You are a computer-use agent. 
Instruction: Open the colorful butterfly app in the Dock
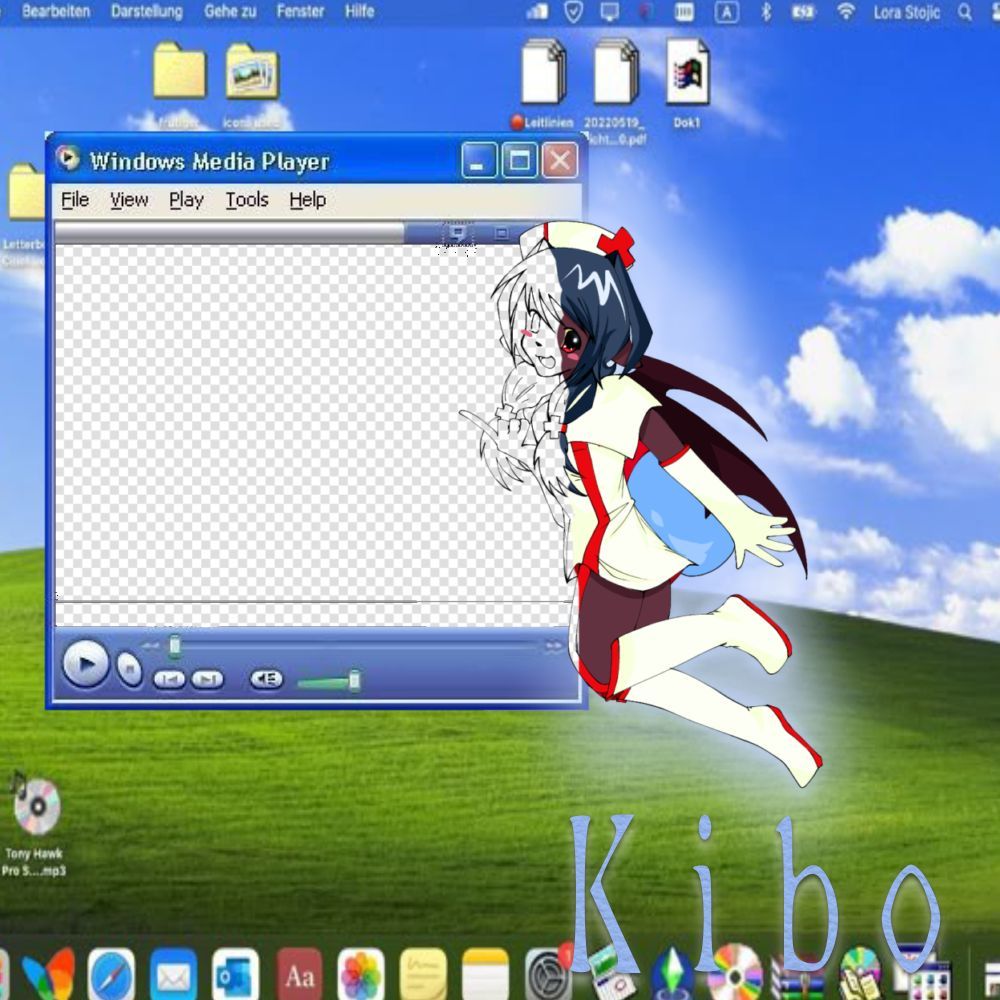pyautogui.click(x=48, y=974)
